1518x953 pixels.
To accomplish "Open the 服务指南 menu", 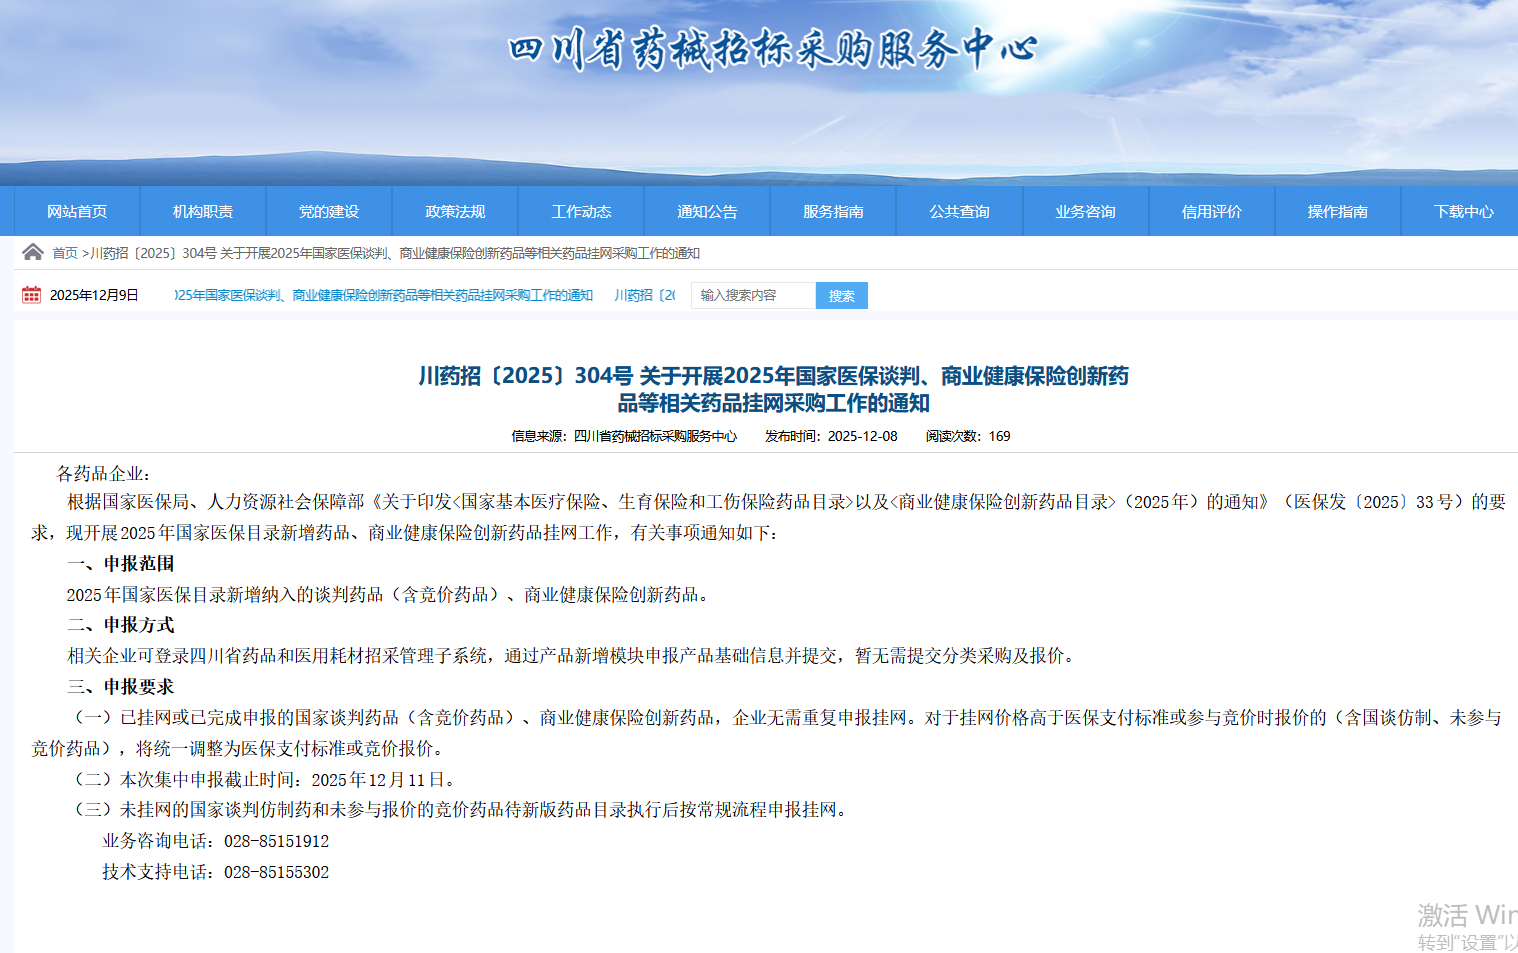I will (833, 212).
